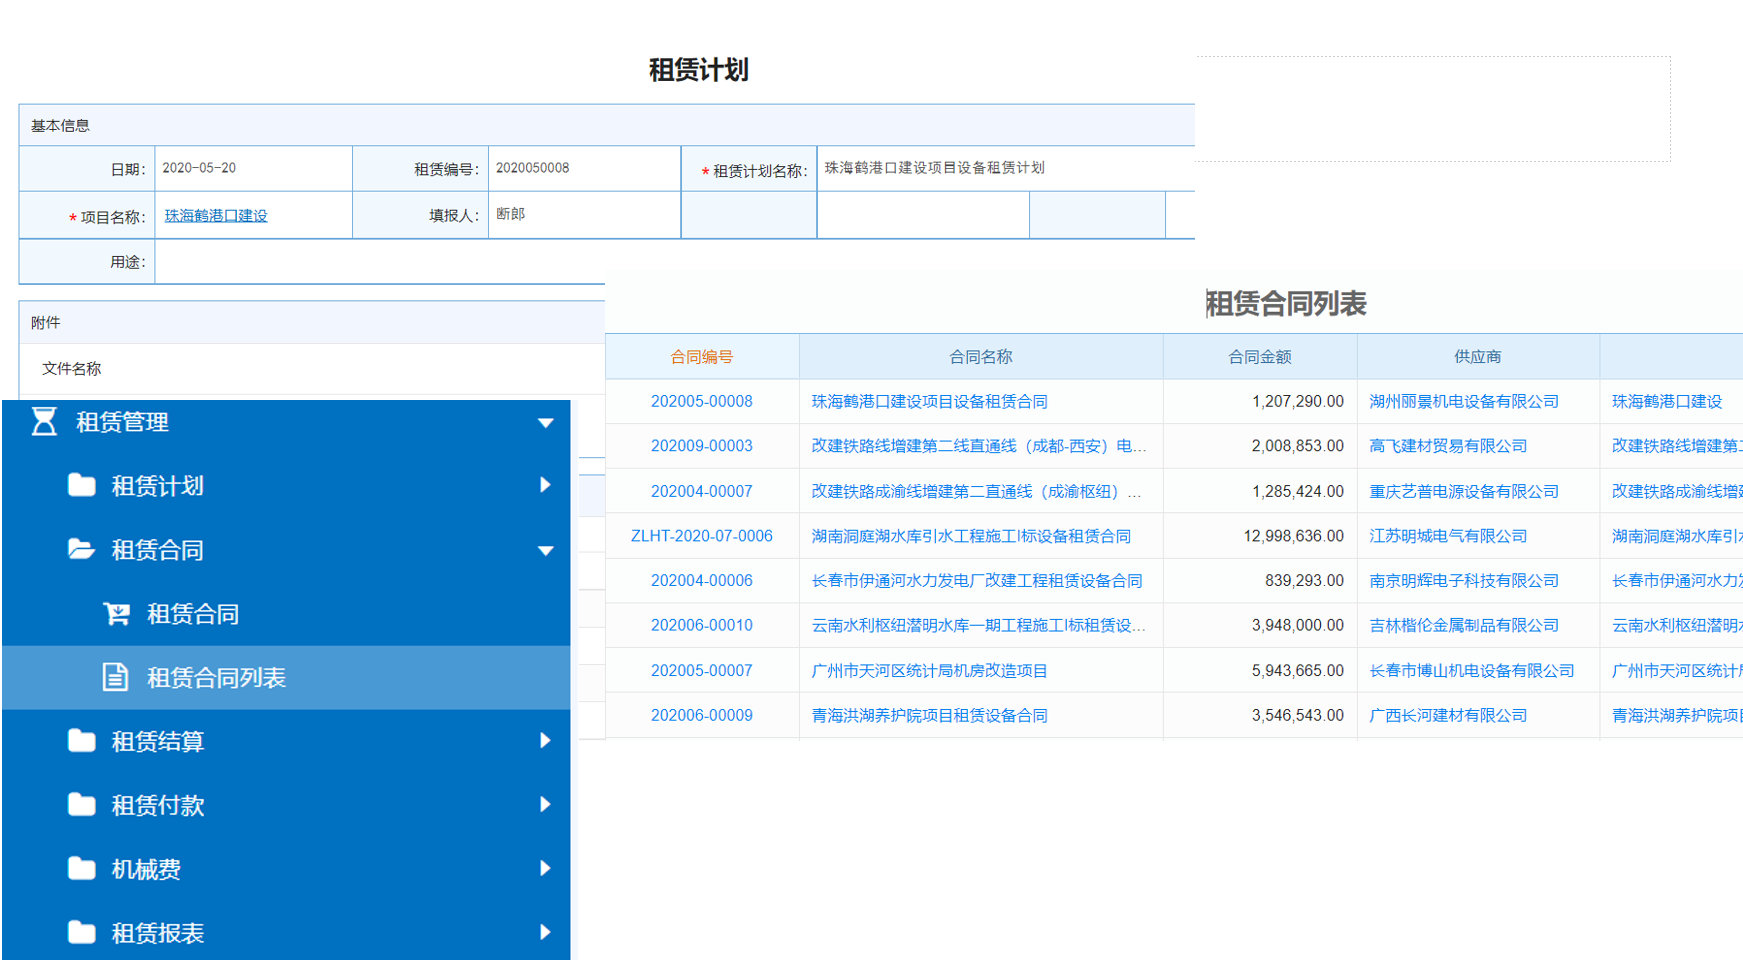Click the folder icon next to 租赁付款

pyautogui.click(x=81, y=805)
